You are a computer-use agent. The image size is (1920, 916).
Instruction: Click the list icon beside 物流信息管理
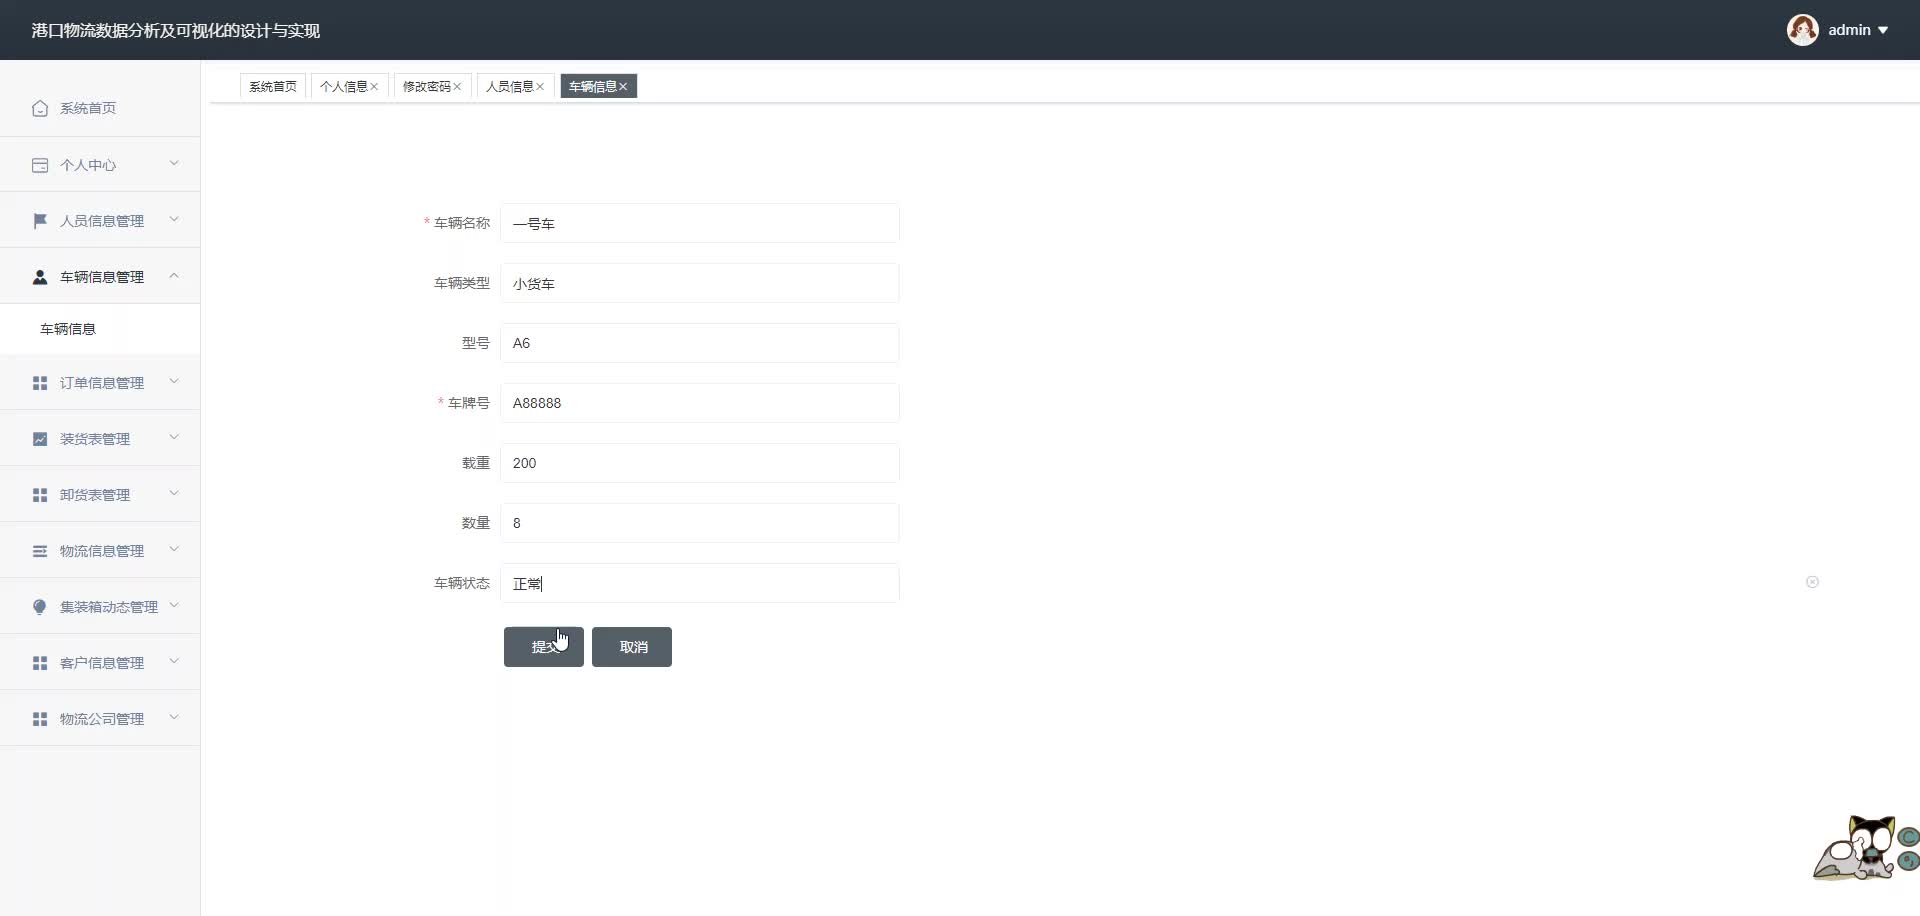coord(40,551)
